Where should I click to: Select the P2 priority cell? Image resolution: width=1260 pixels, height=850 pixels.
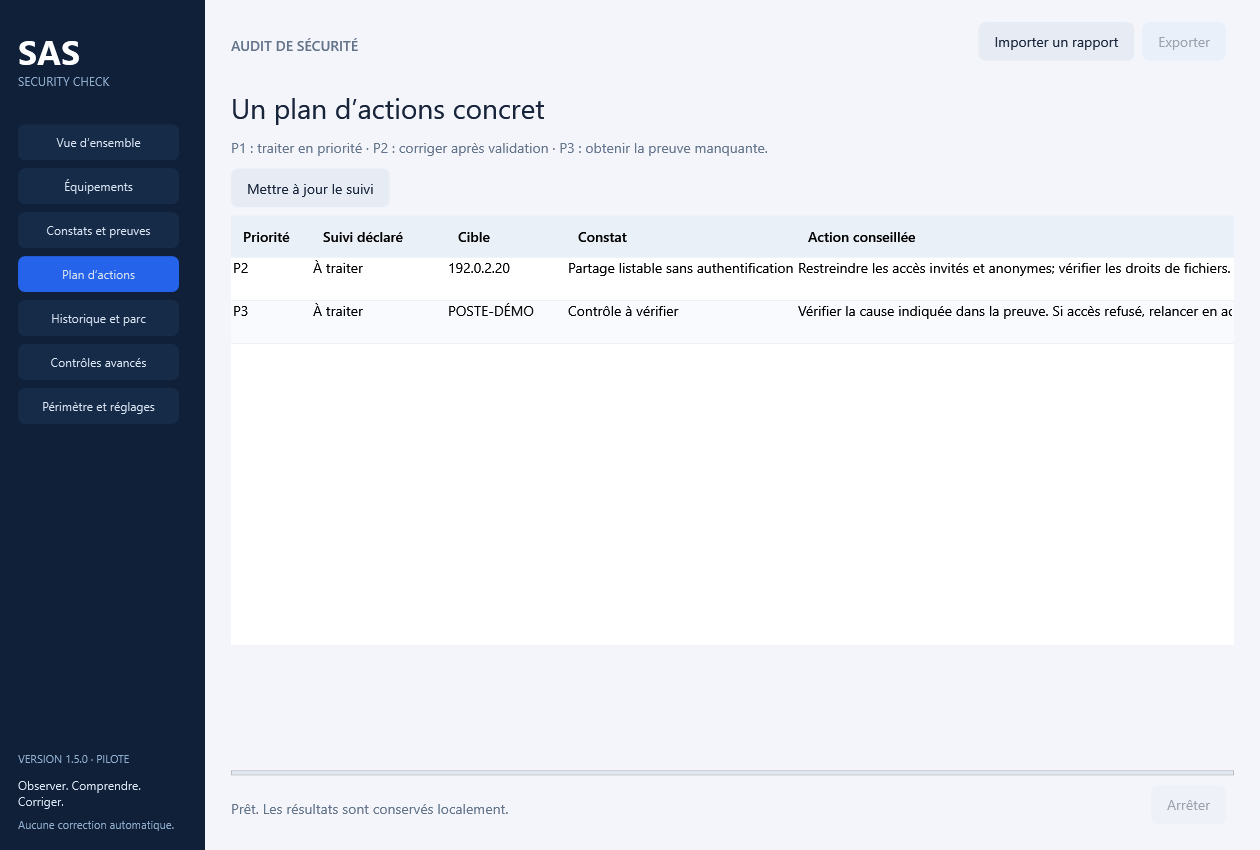click(241, 268)
